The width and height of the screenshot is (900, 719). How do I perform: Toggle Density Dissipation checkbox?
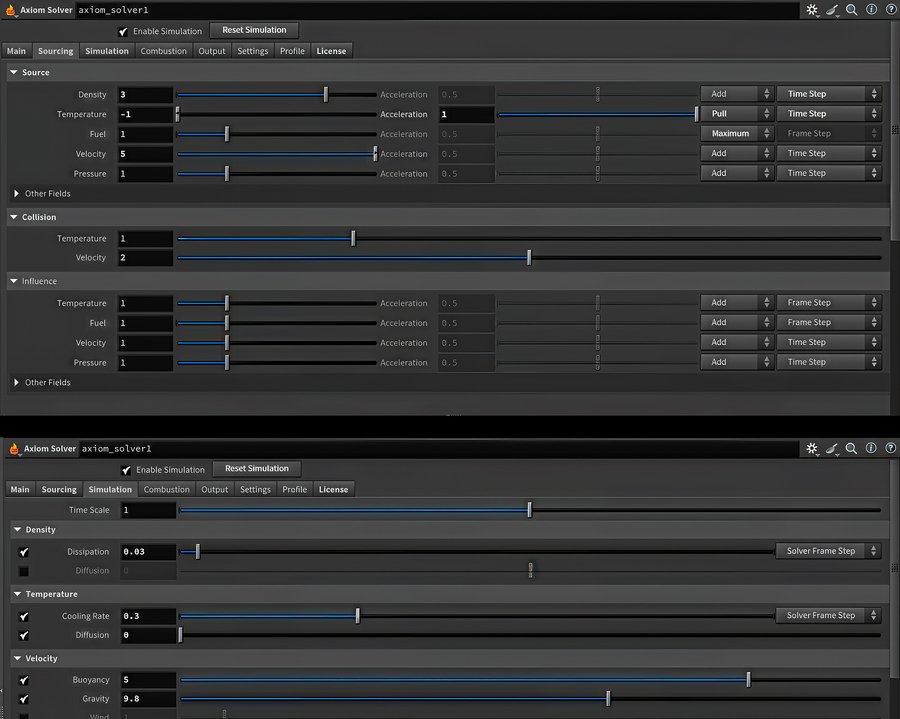(x=24, y=552)
